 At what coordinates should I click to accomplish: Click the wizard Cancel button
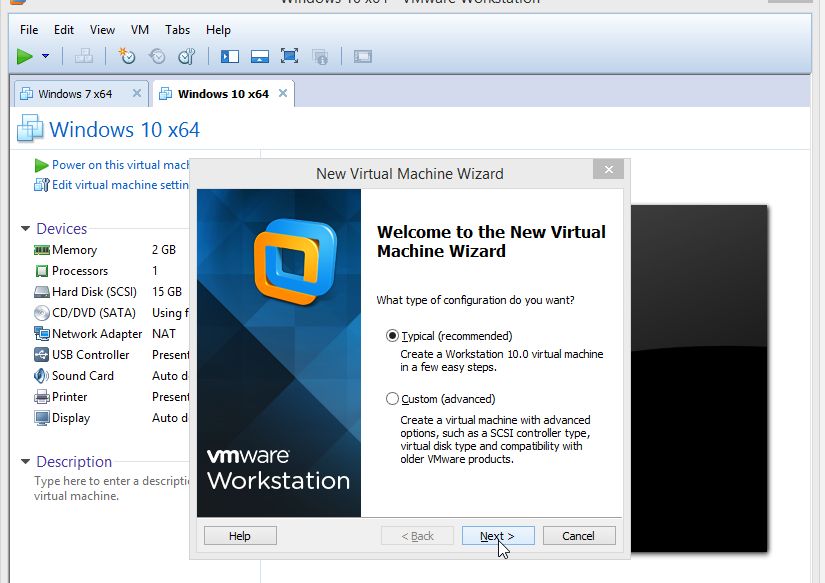(x=579, y=536)
